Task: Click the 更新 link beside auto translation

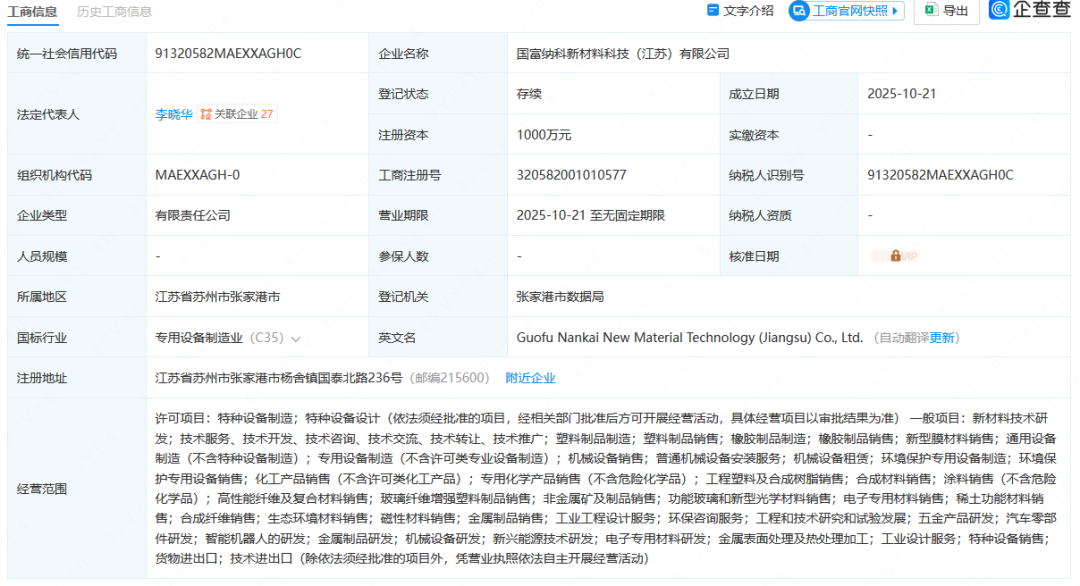Action: 943,338
